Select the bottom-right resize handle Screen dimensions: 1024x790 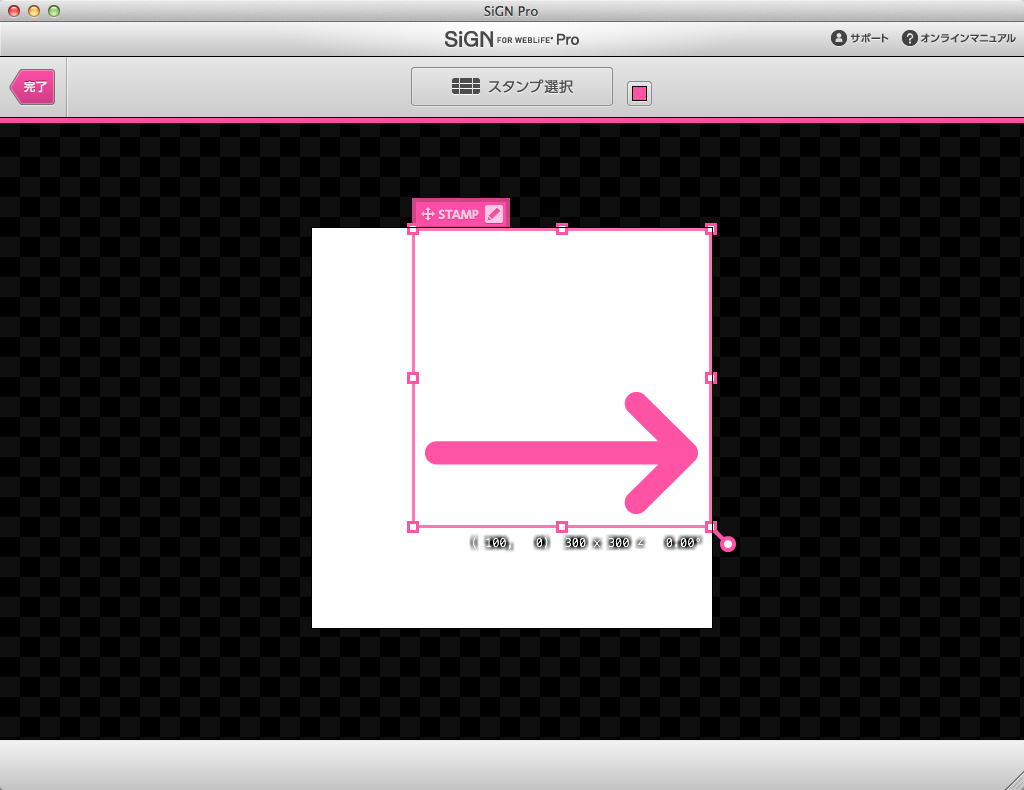click(x=711, y=527)
